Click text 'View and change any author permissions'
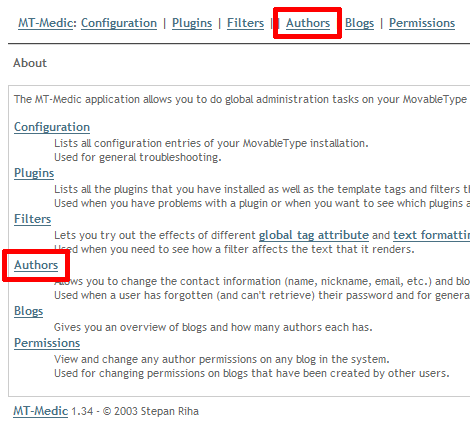Image resolution: width=470 pixels, height=435 pixels. tap(154, 359)
